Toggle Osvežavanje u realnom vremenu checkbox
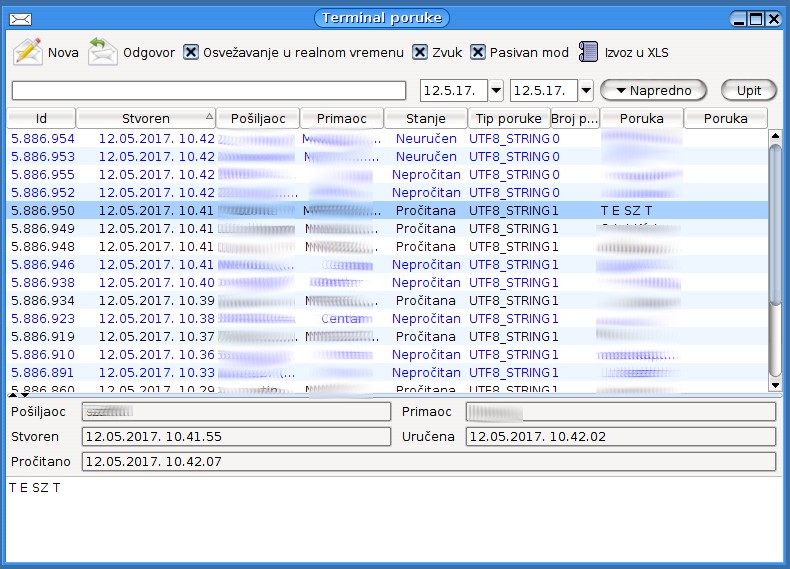The image size is (790, 569). (x=191, y=52)
